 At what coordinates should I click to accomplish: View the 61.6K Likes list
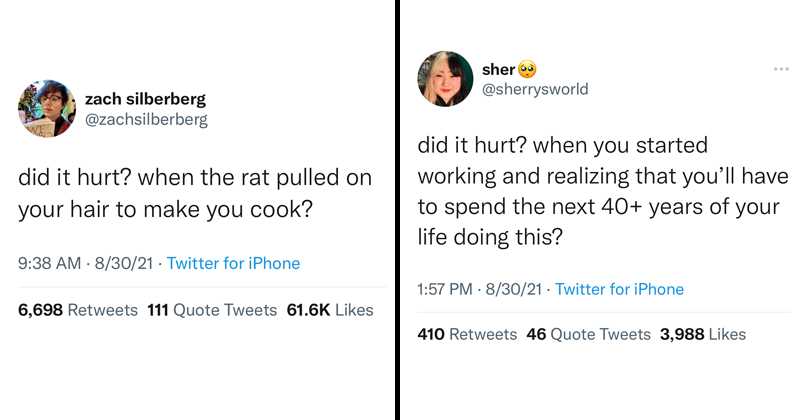click(x=330, y=310)
